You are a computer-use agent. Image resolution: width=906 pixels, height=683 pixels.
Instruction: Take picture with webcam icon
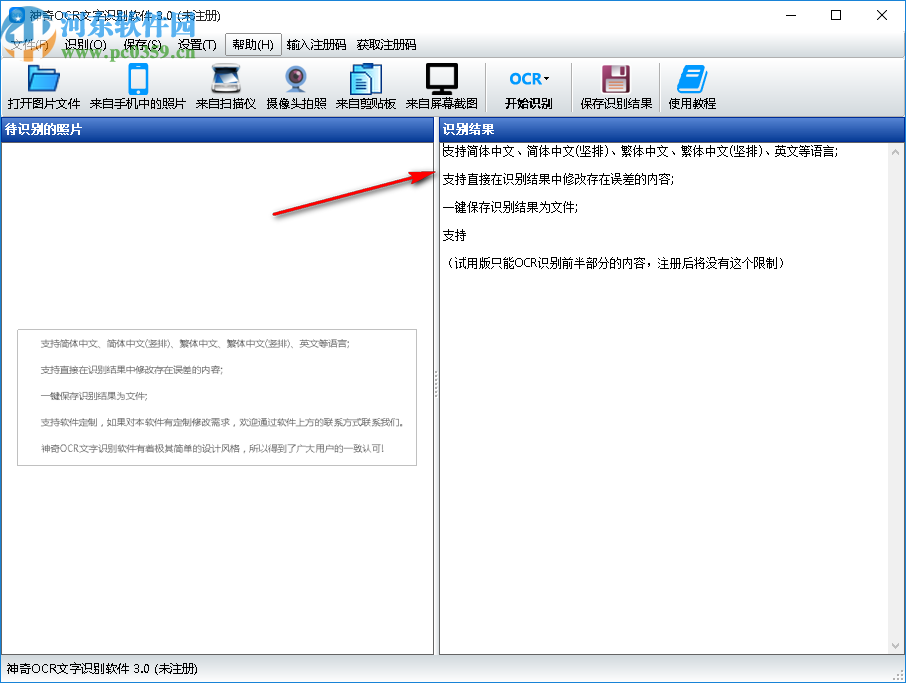click(296, 87)
